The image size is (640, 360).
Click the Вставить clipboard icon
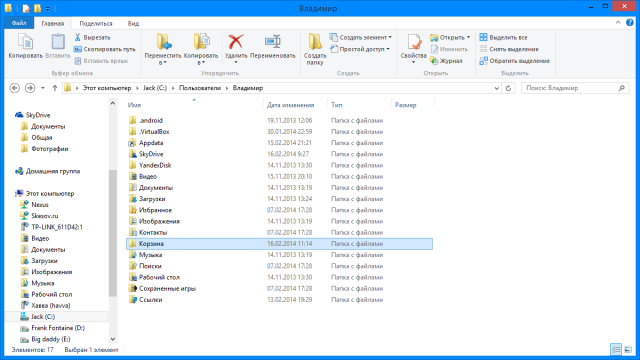[x=58, y=42]
